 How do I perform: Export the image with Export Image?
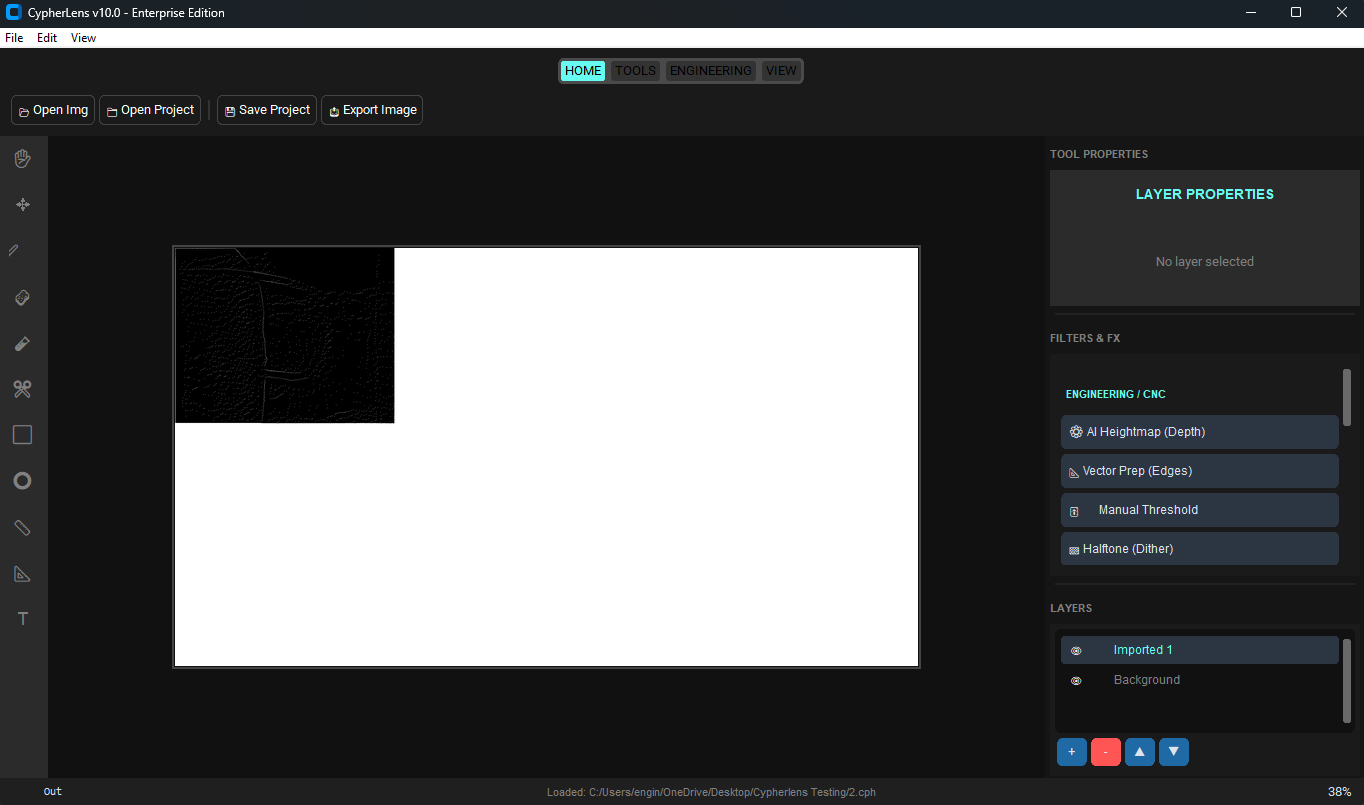(x=371, y=110)
